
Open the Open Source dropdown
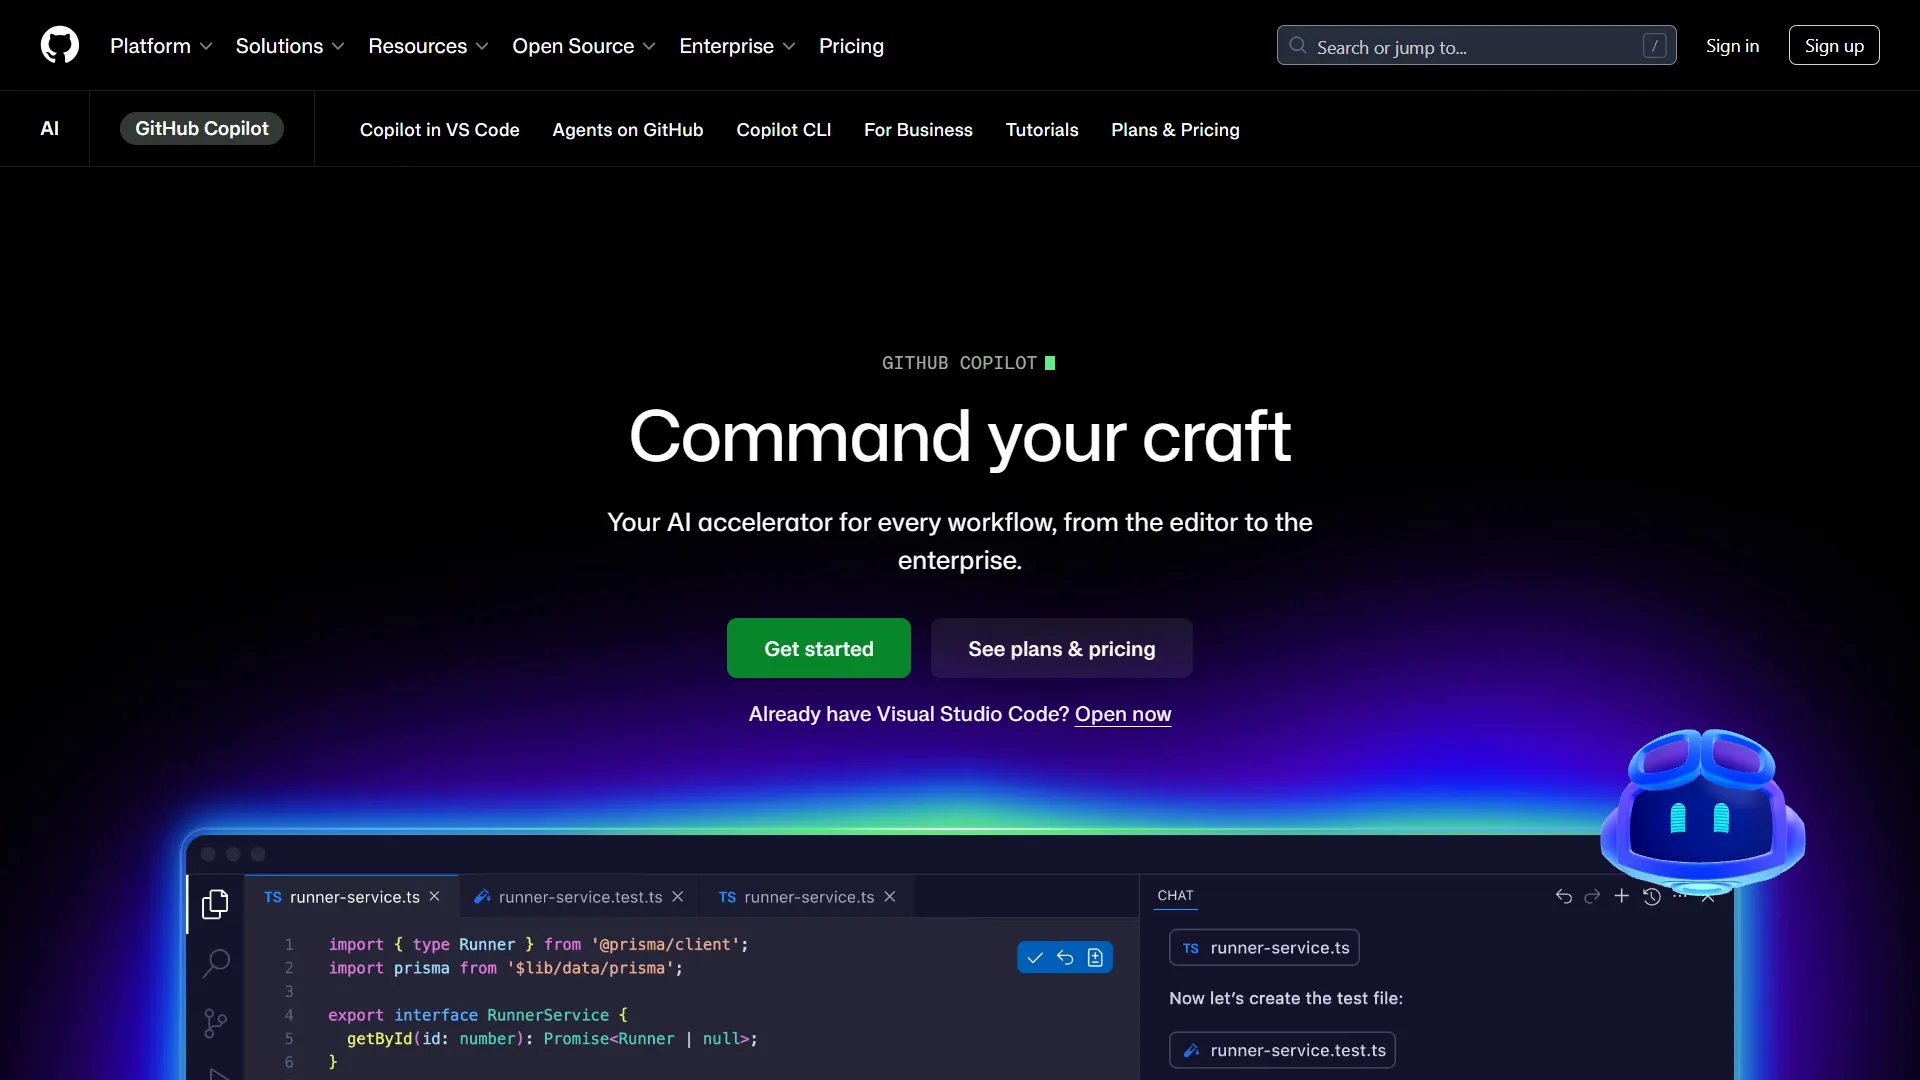pyautogui.click(x=584, y=46)
